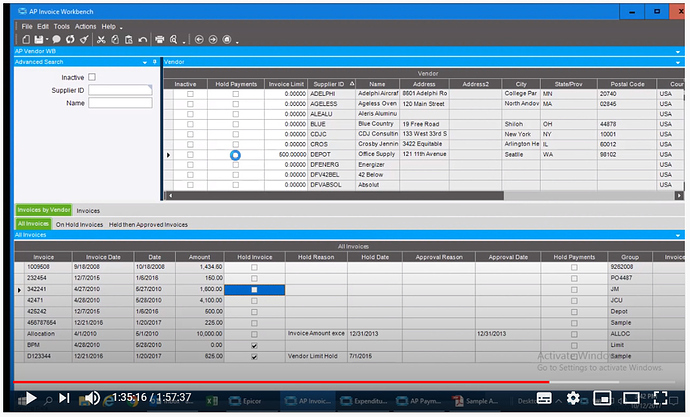Toggle Hold Payments for DEPOT vendor
The height and width of the screenshot is (417, 690).
(236, 155)
